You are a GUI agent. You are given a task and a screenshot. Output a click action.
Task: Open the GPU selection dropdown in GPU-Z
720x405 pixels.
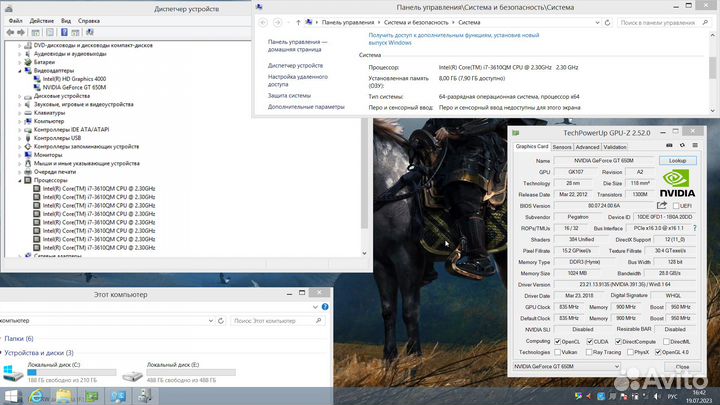(x=567, y=366)
